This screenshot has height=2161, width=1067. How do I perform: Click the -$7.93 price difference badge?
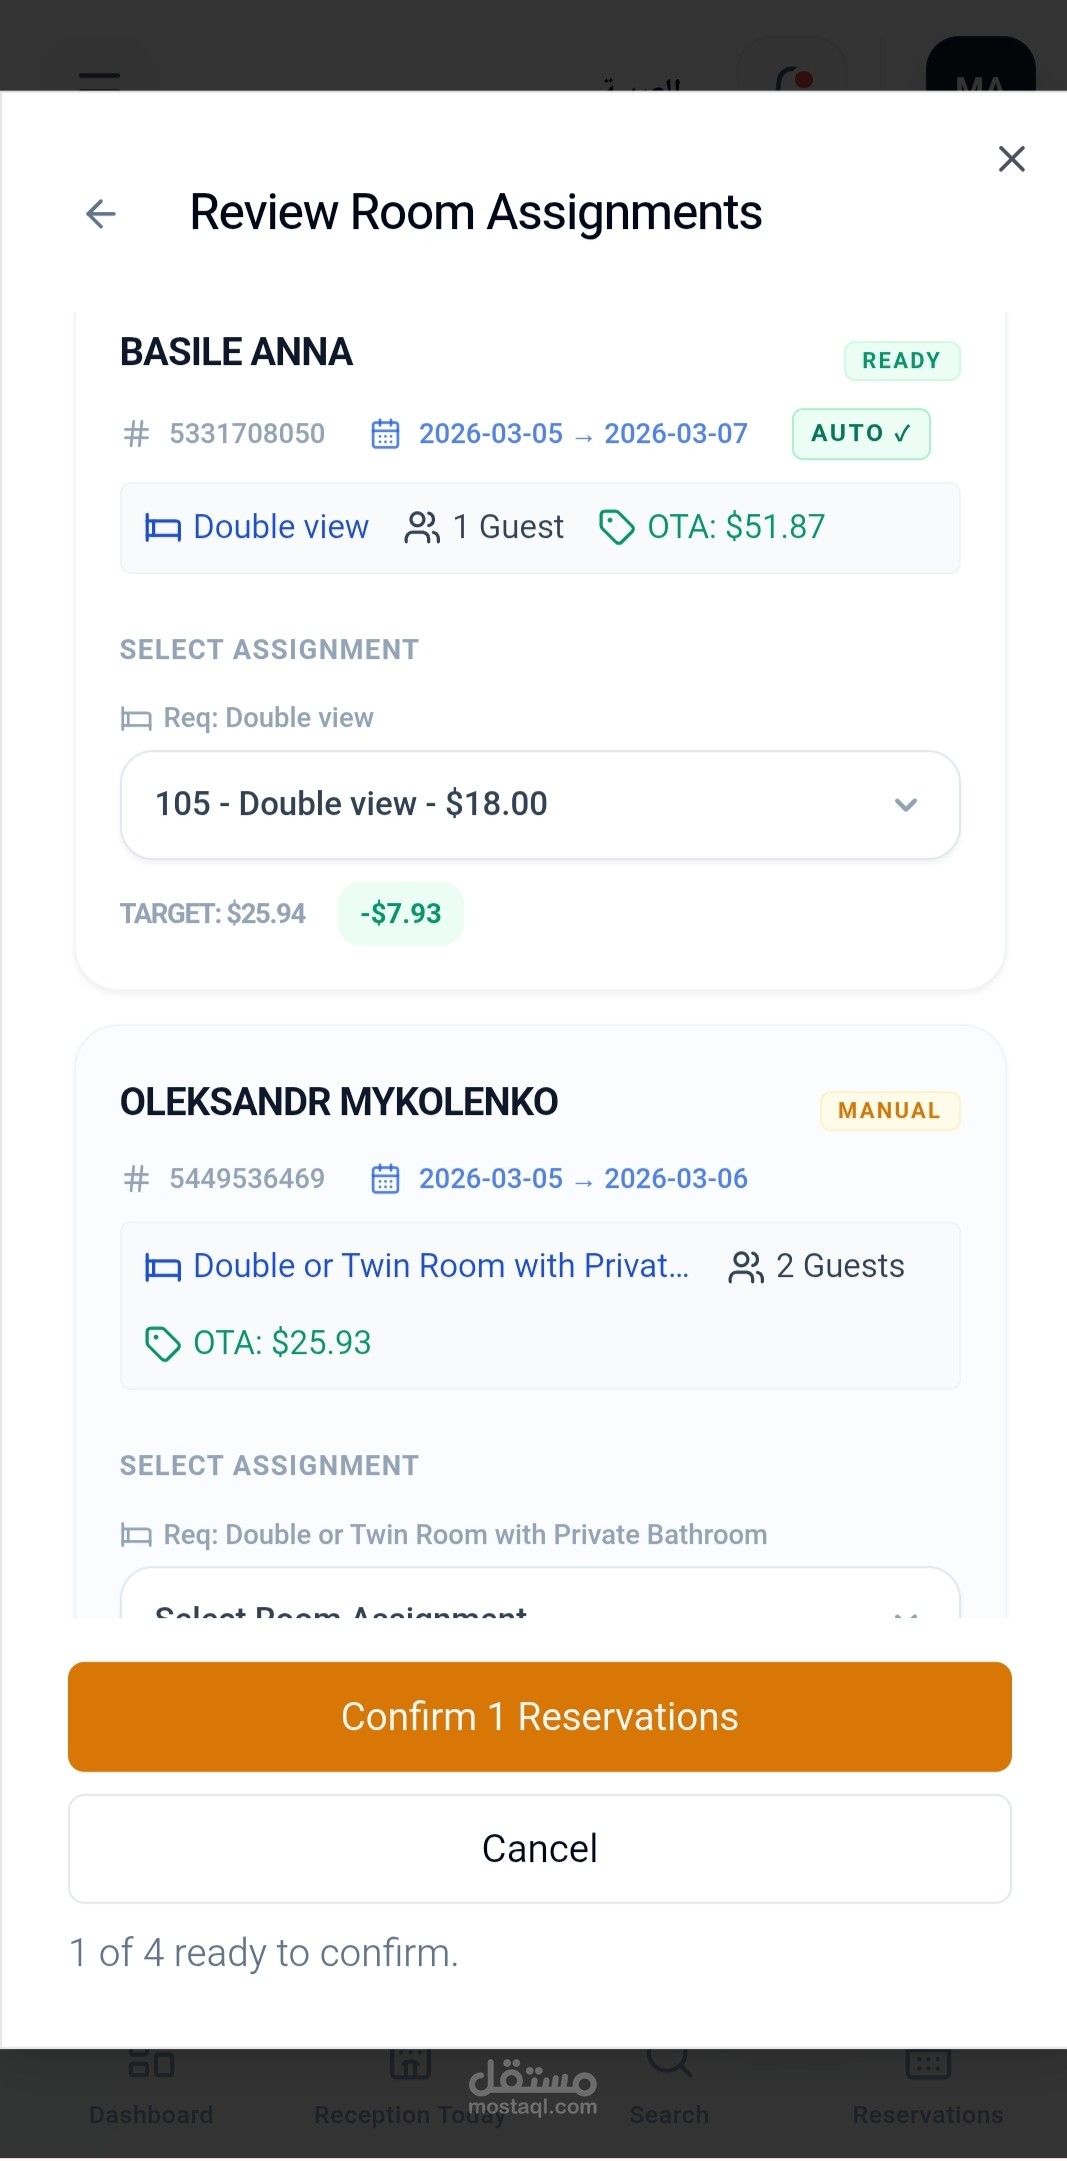[x=400, y=914]
